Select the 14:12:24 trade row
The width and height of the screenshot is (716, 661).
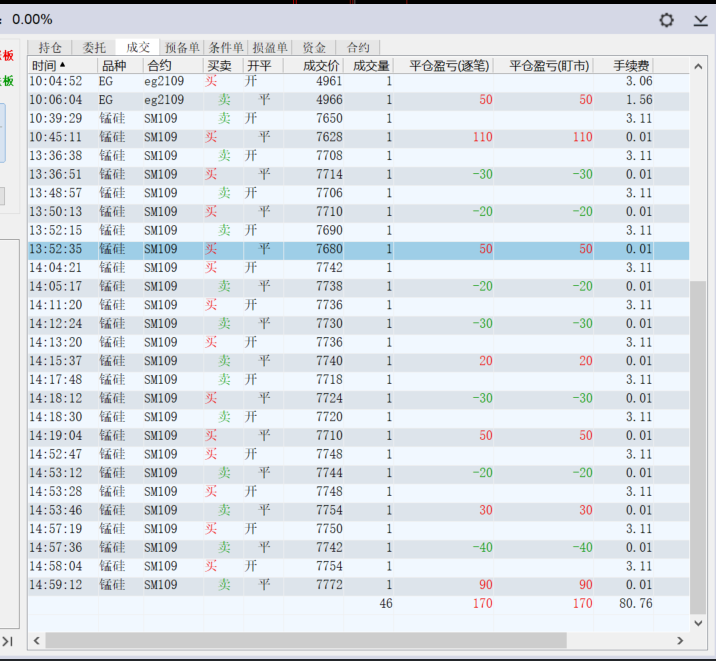coord(358,324)
